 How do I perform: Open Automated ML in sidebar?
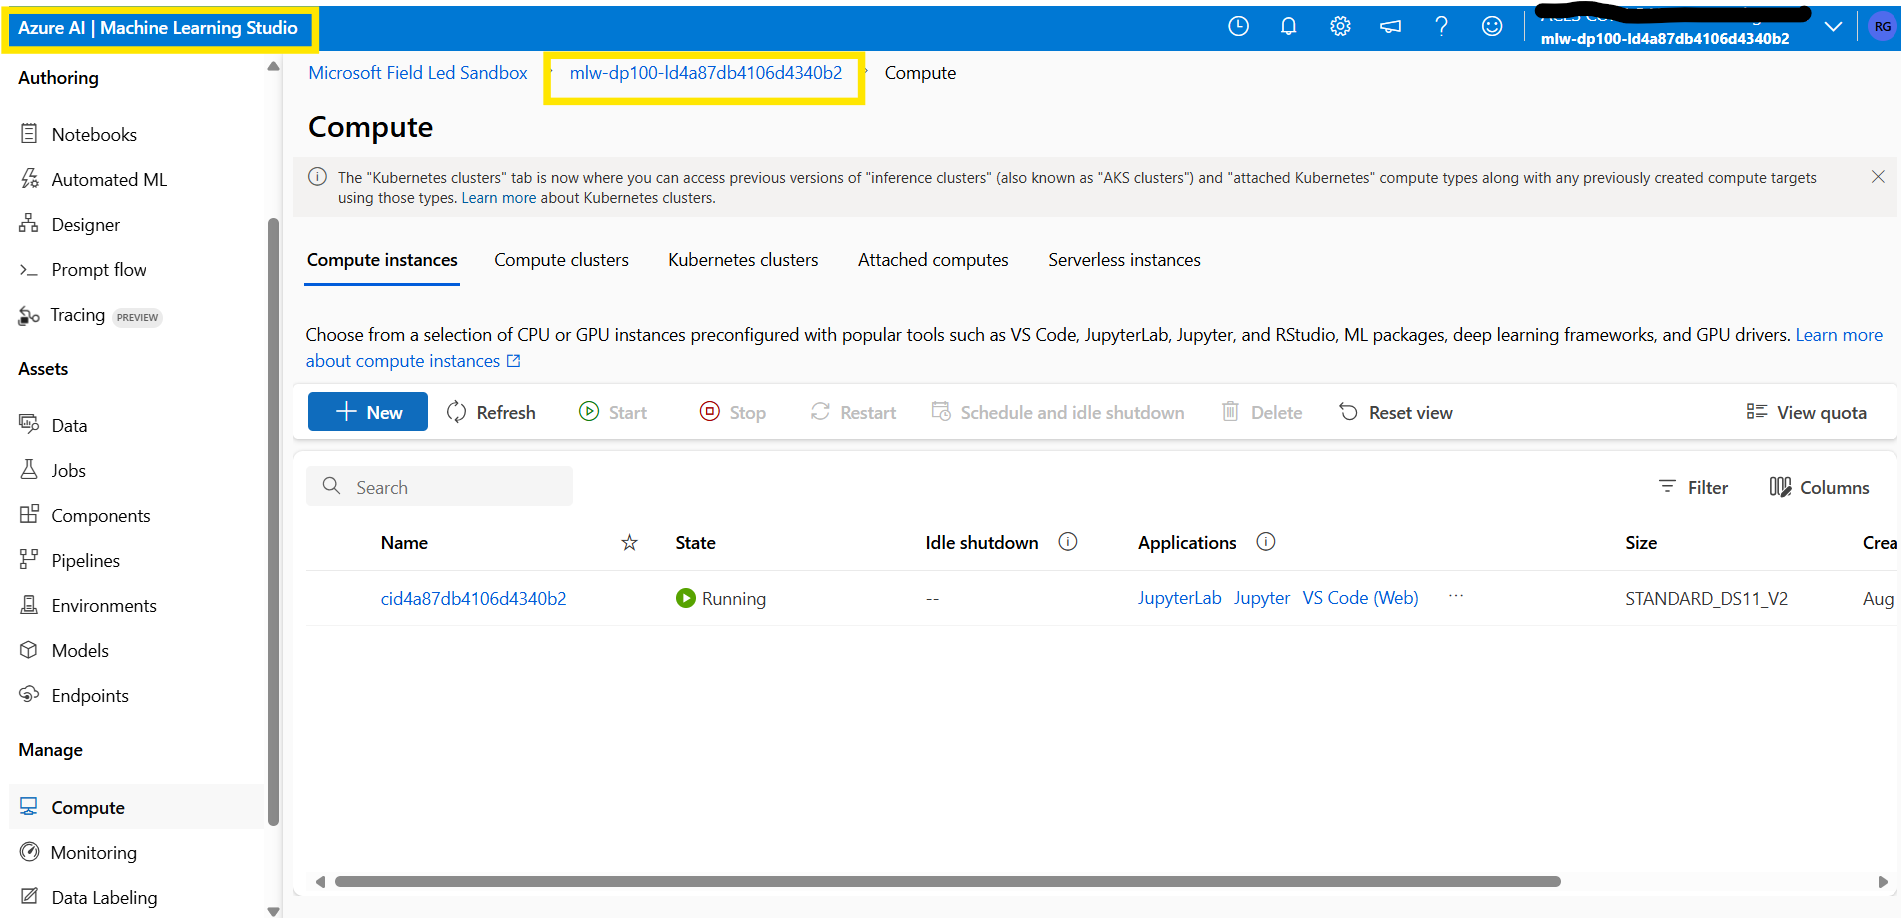click(93, 179)
